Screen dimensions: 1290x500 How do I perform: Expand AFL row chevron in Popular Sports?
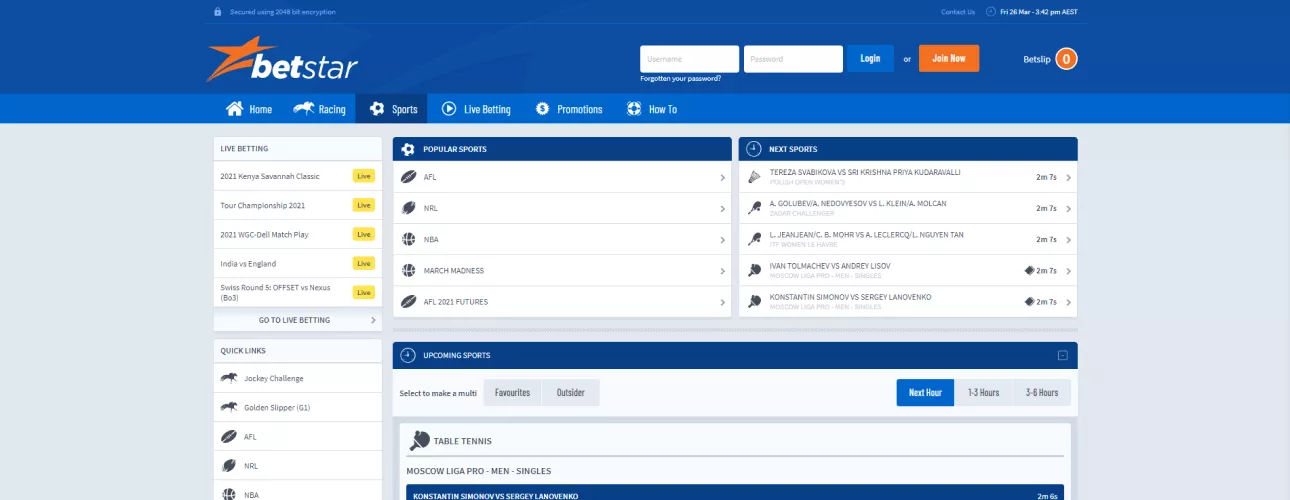(x=722, y=177)
